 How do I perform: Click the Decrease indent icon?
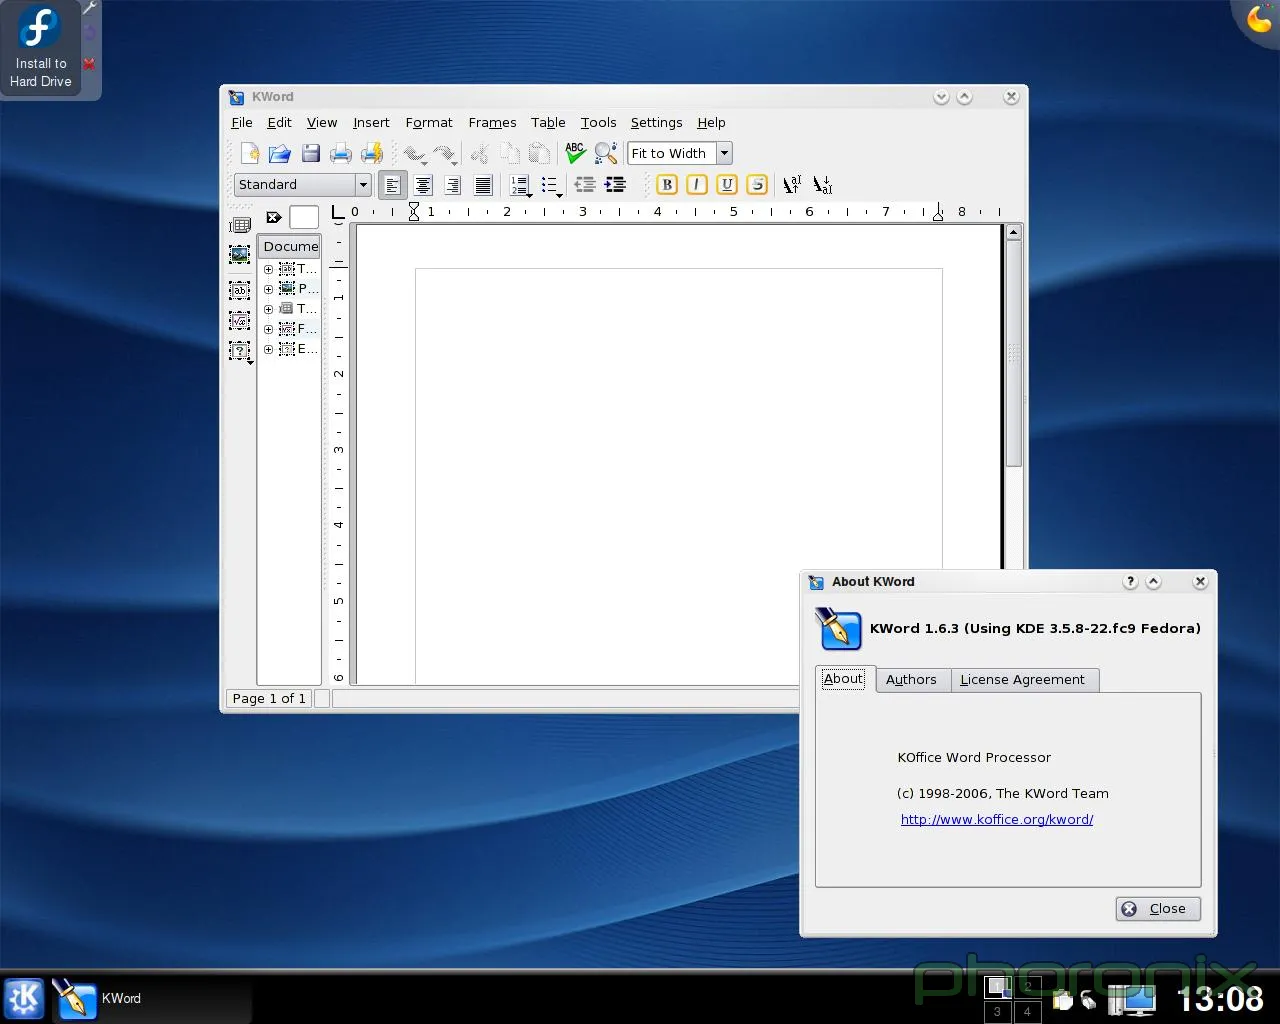585,185
